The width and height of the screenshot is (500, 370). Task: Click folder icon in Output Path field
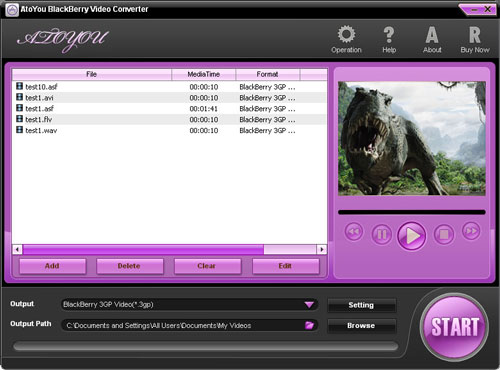(309, 325)
